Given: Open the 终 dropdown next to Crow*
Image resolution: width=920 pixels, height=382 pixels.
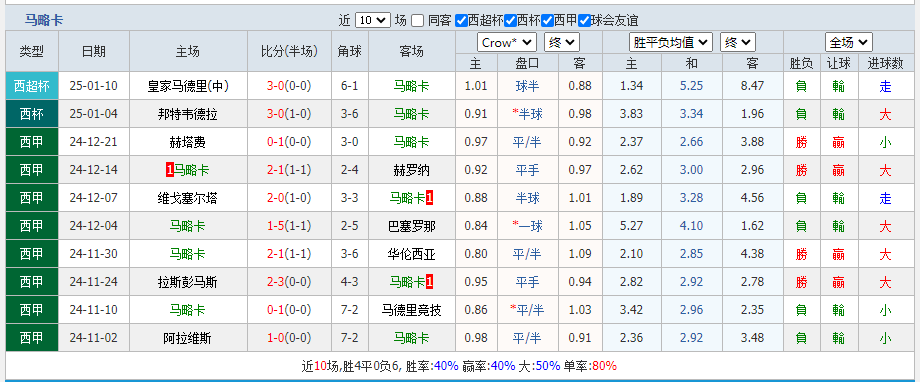Looking at the screenshot, I should pos(562,42).
